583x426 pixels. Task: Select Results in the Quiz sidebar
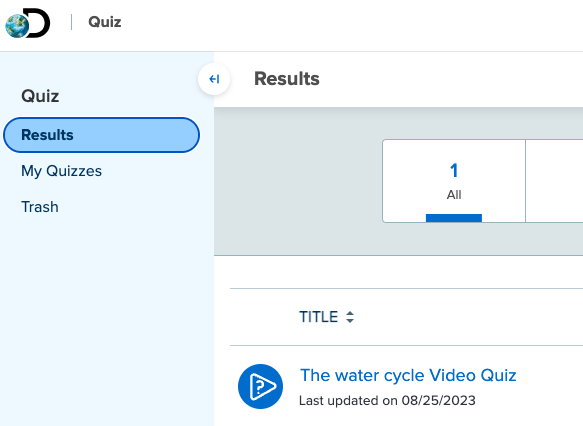pos(102,135)
